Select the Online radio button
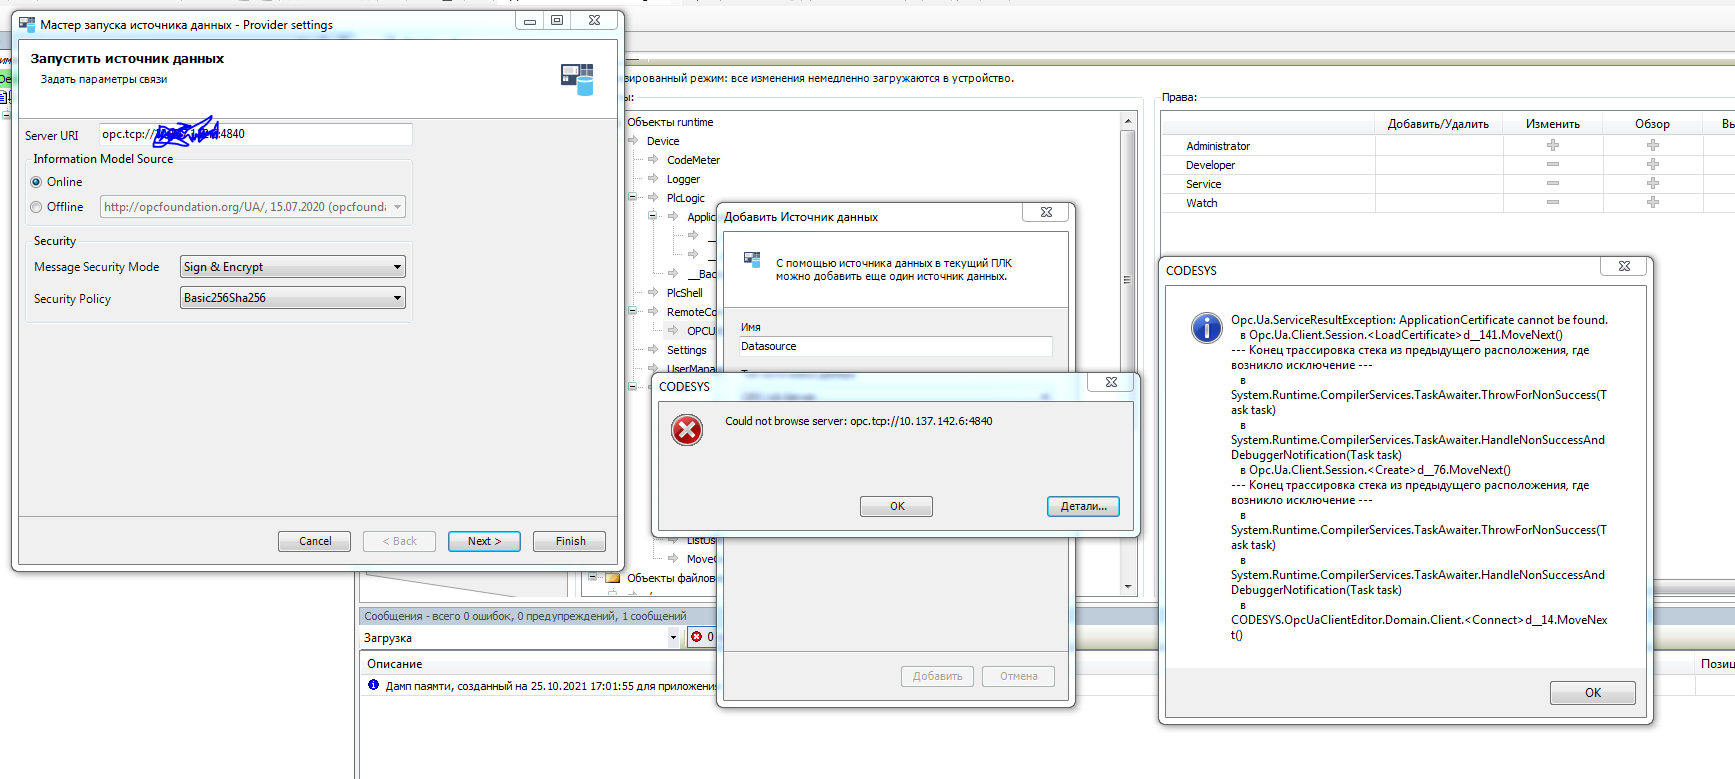Viewport: 1735px width, 779px height. pyautogui.click(x=37, y=182)
